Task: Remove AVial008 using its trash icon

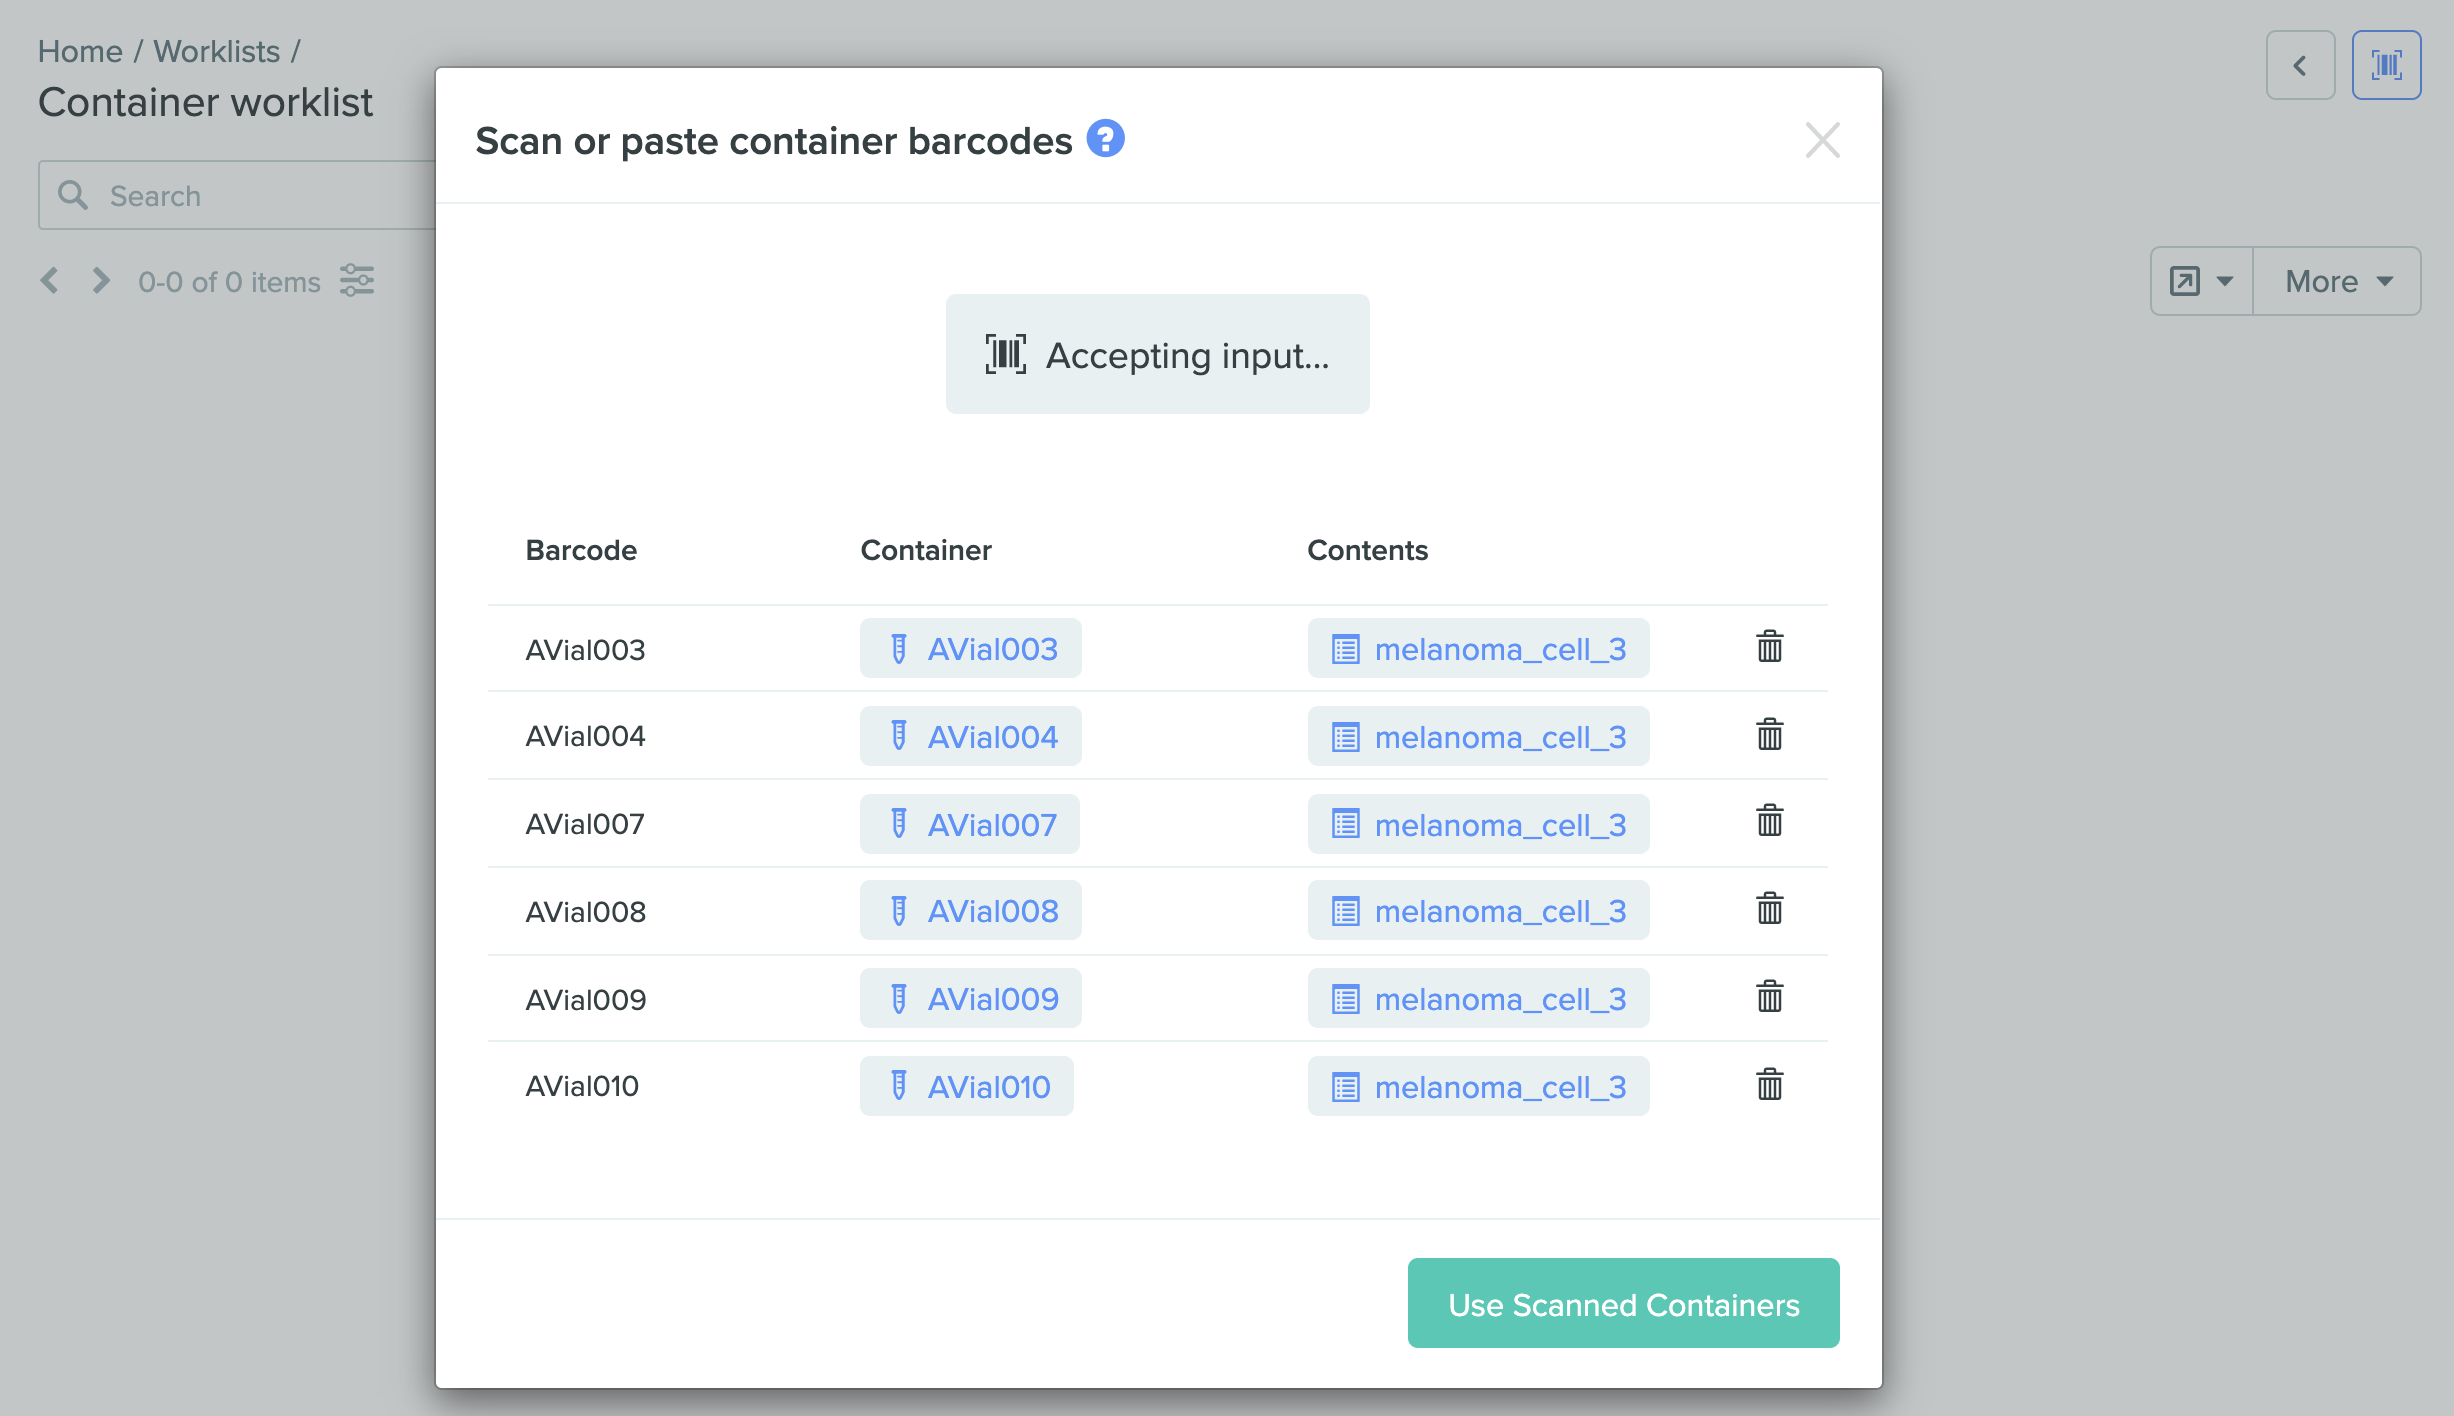Action: click(x=1769, y=909)
